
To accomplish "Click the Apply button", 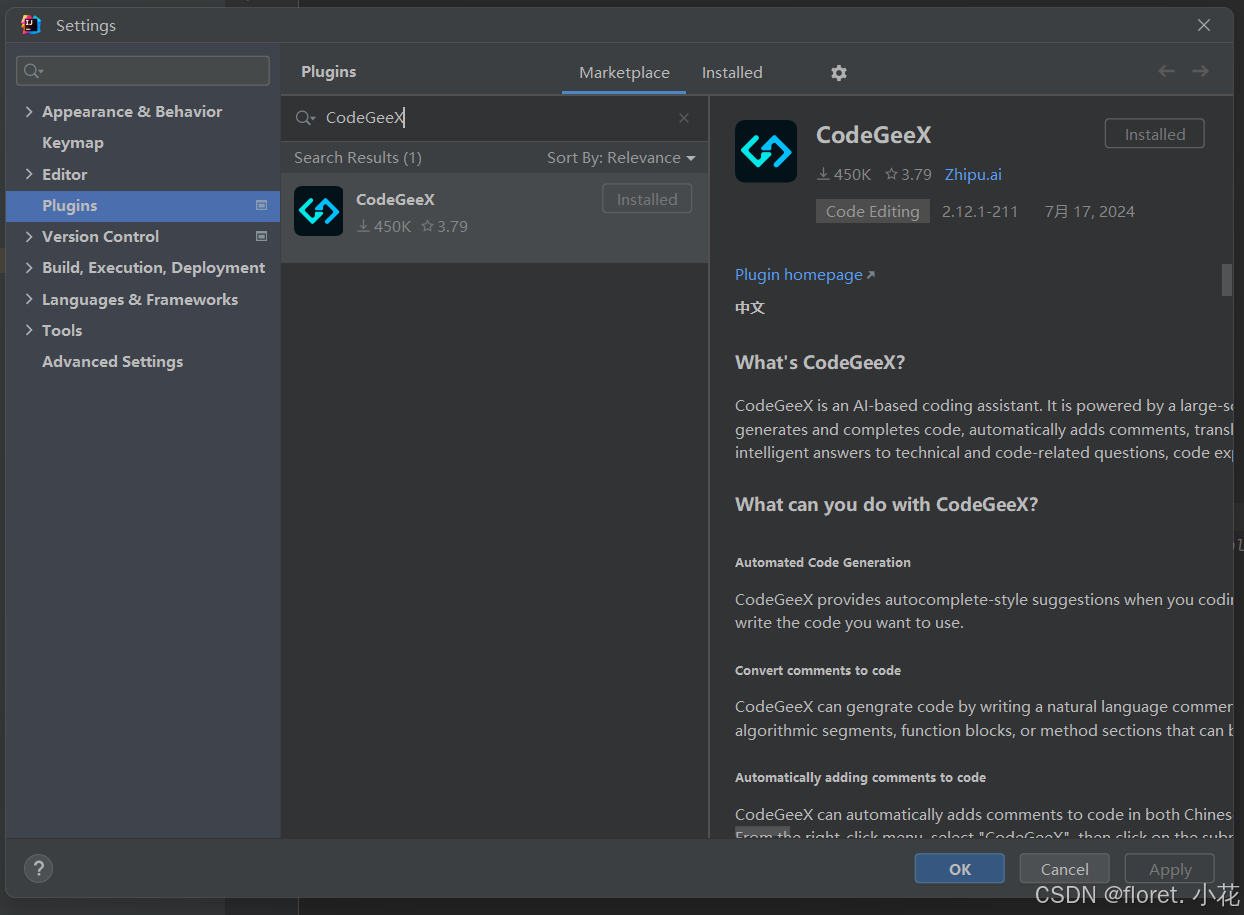I will [x=1170, y=869].
